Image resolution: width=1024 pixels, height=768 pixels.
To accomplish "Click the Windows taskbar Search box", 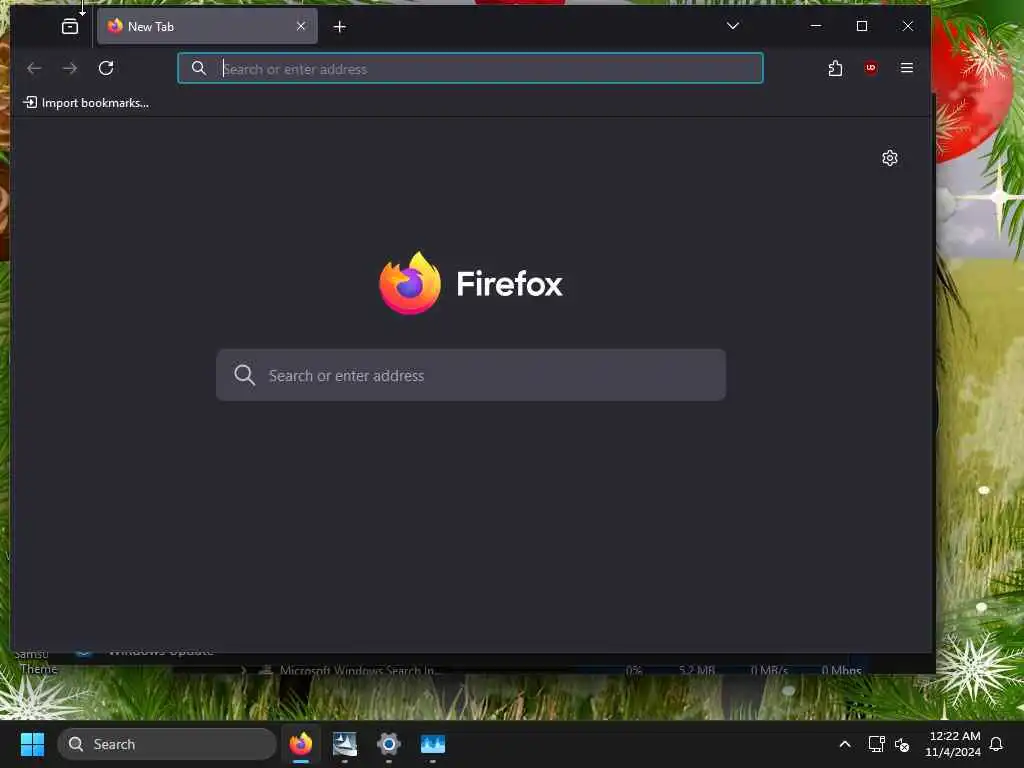I will coord(167,744).
